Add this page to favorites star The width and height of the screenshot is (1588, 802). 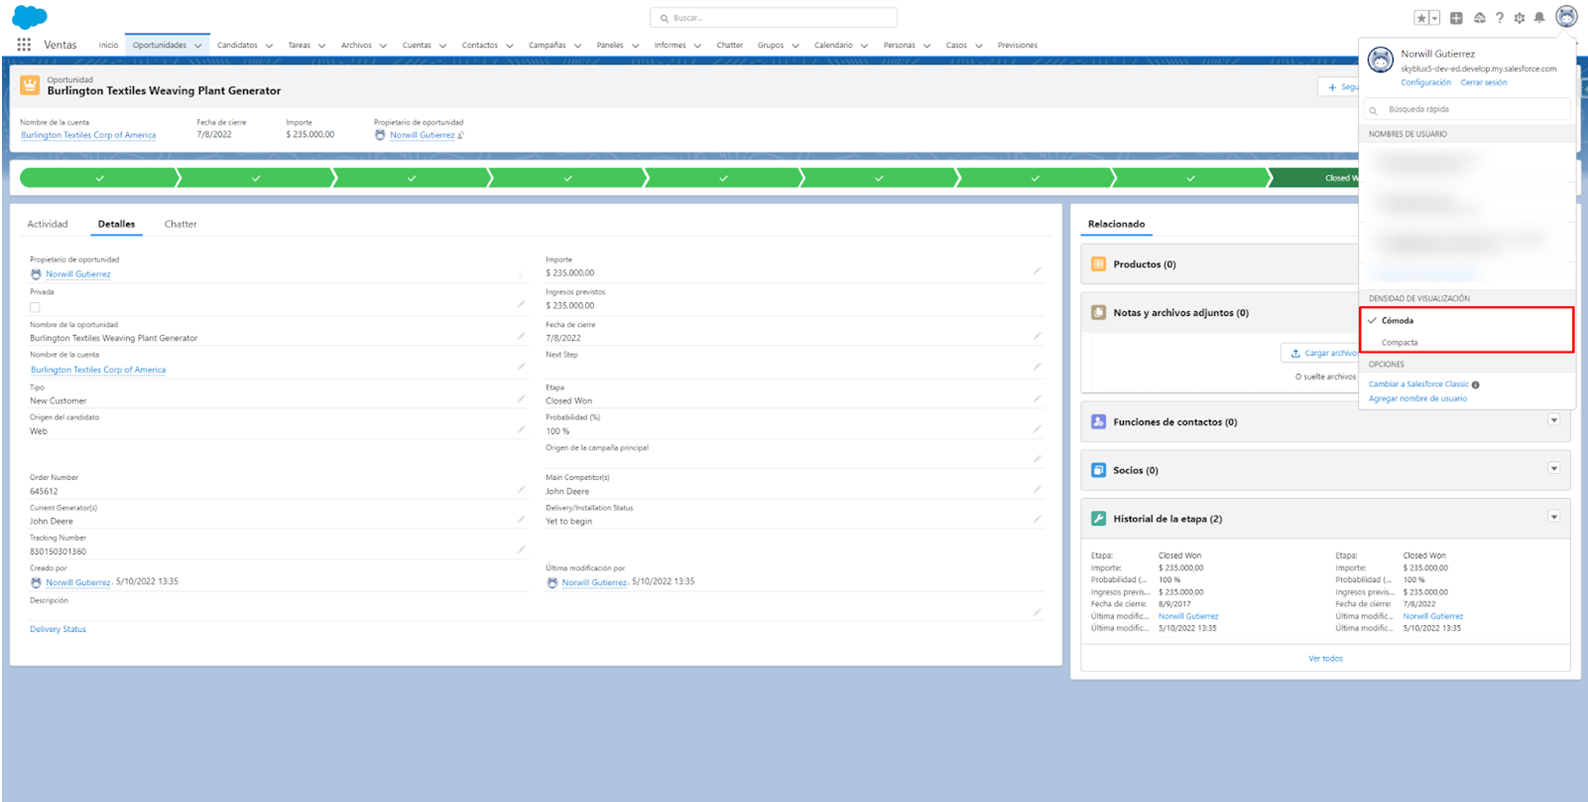point(1421,18)
